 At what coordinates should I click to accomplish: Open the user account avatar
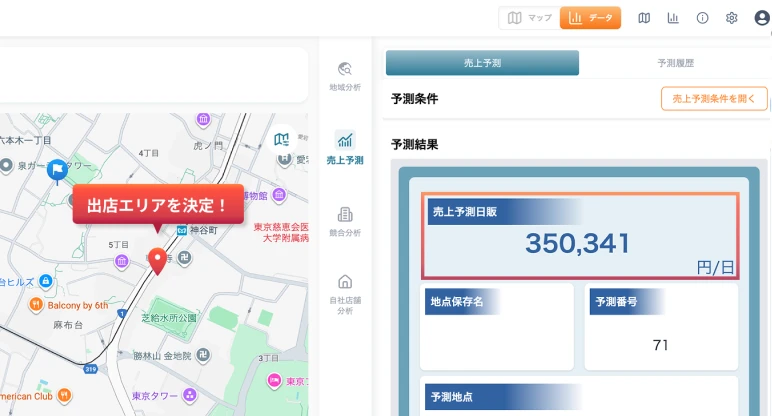coord(761,18)
